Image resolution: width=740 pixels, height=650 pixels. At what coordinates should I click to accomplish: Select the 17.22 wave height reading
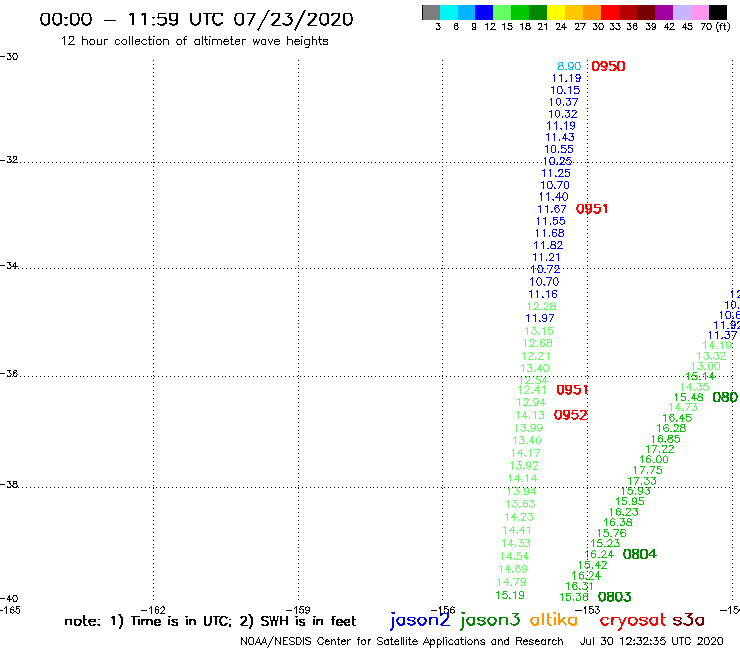(x=660, y=449)
